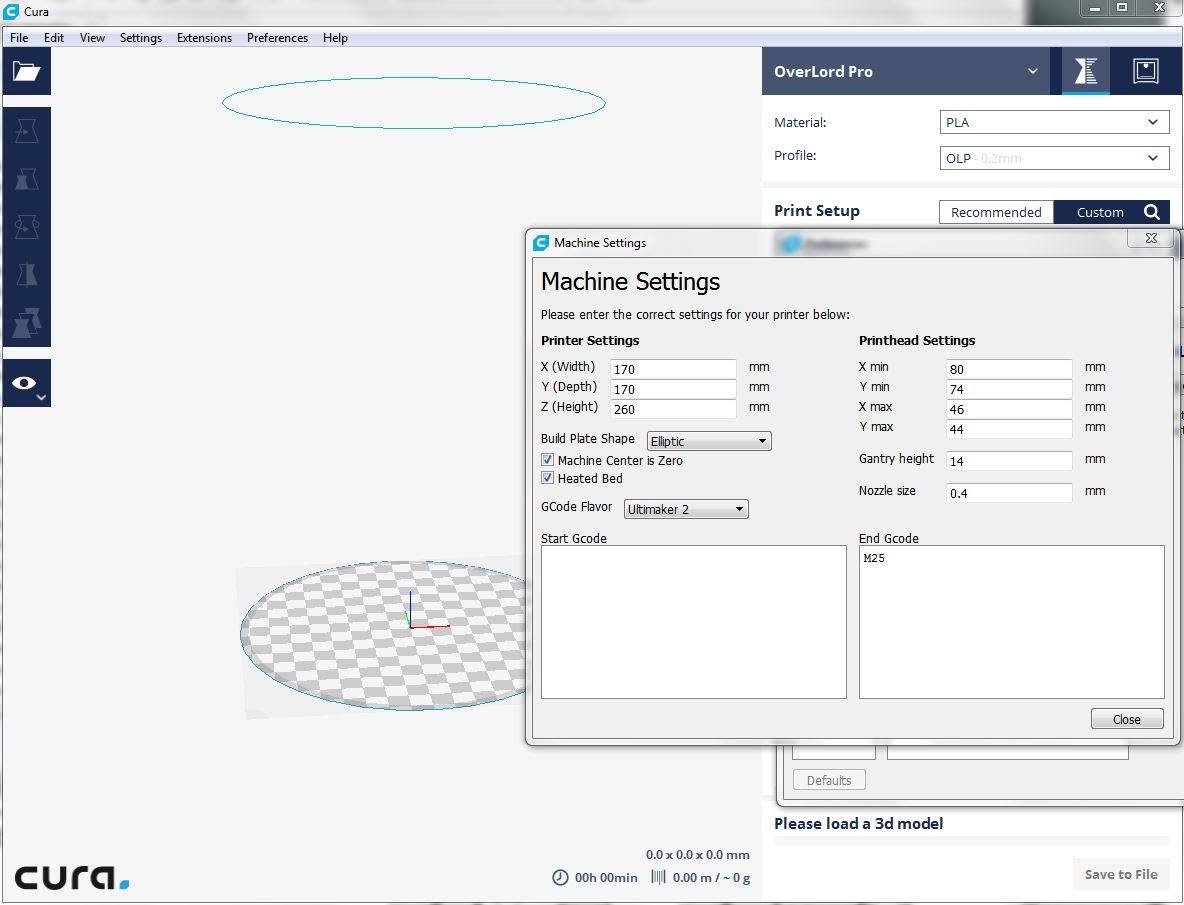Screen dimensions: 1184x905
Task: Click the filament length spool icon
Action: (658, 877)
